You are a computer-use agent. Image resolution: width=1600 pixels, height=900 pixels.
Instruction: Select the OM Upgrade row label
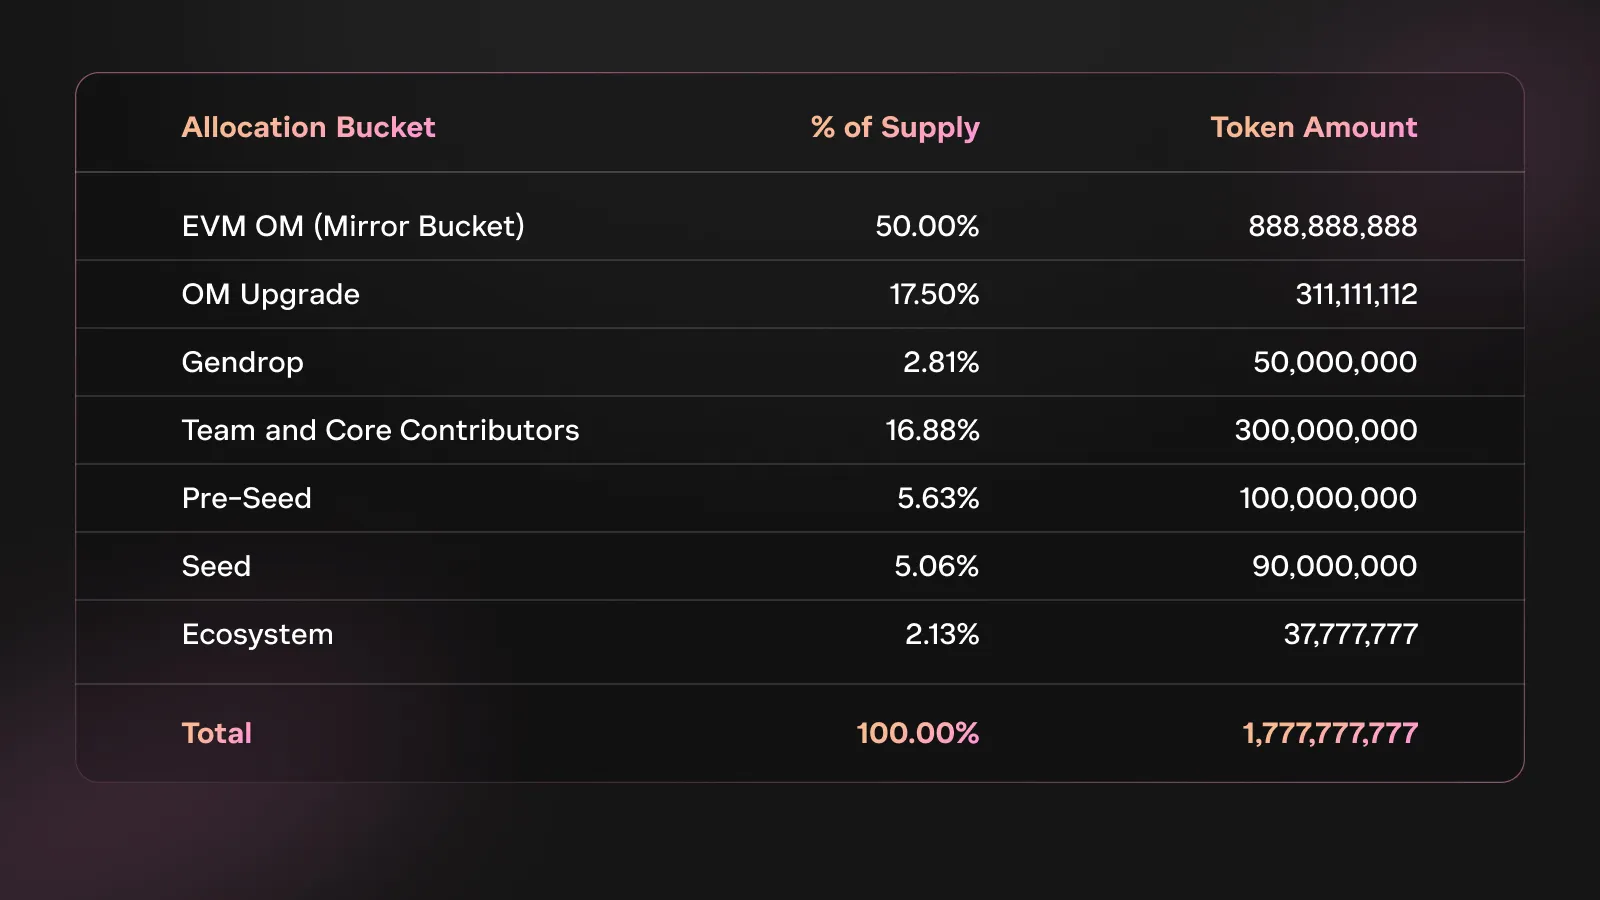pyautogui.click(x=270, y=294)
